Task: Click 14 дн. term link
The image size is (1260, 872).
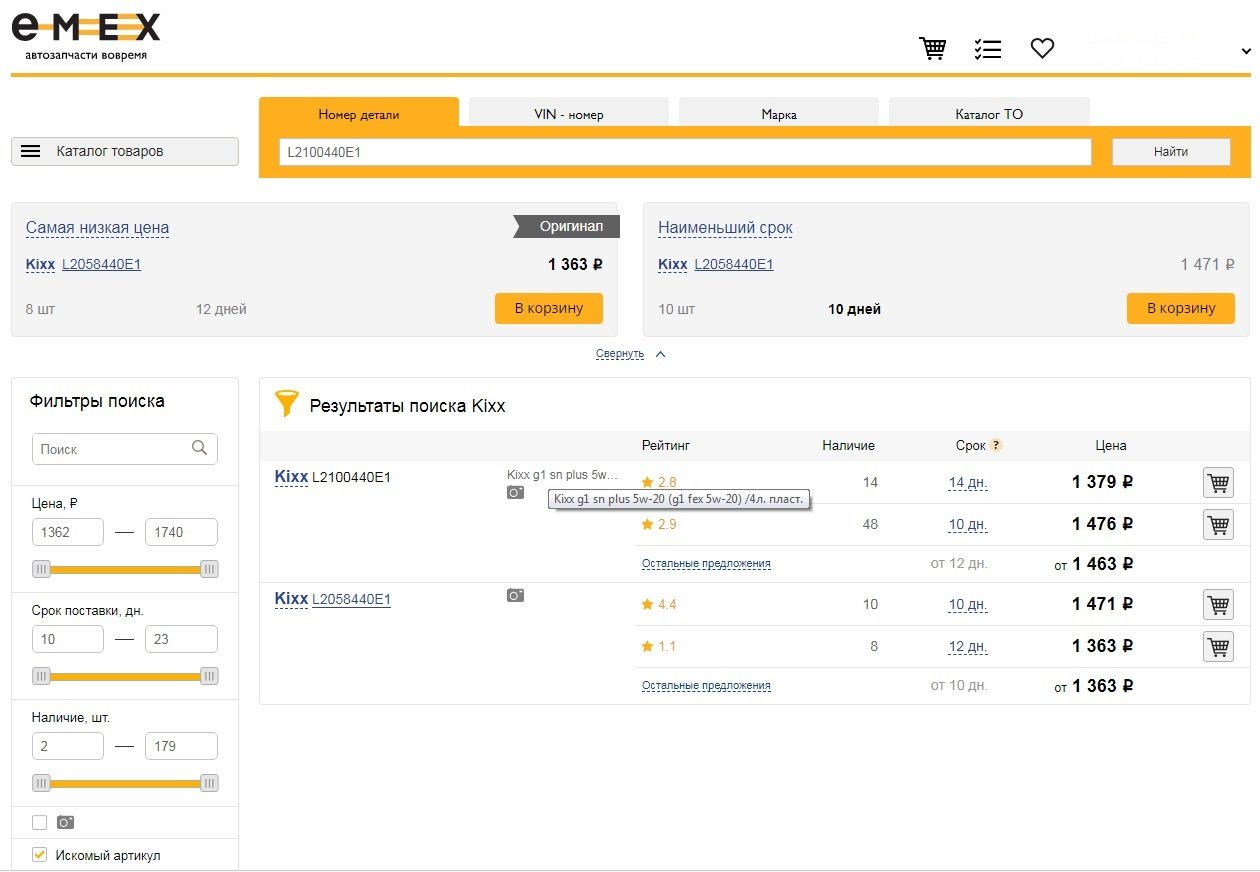Action: (x=968, y=483)
